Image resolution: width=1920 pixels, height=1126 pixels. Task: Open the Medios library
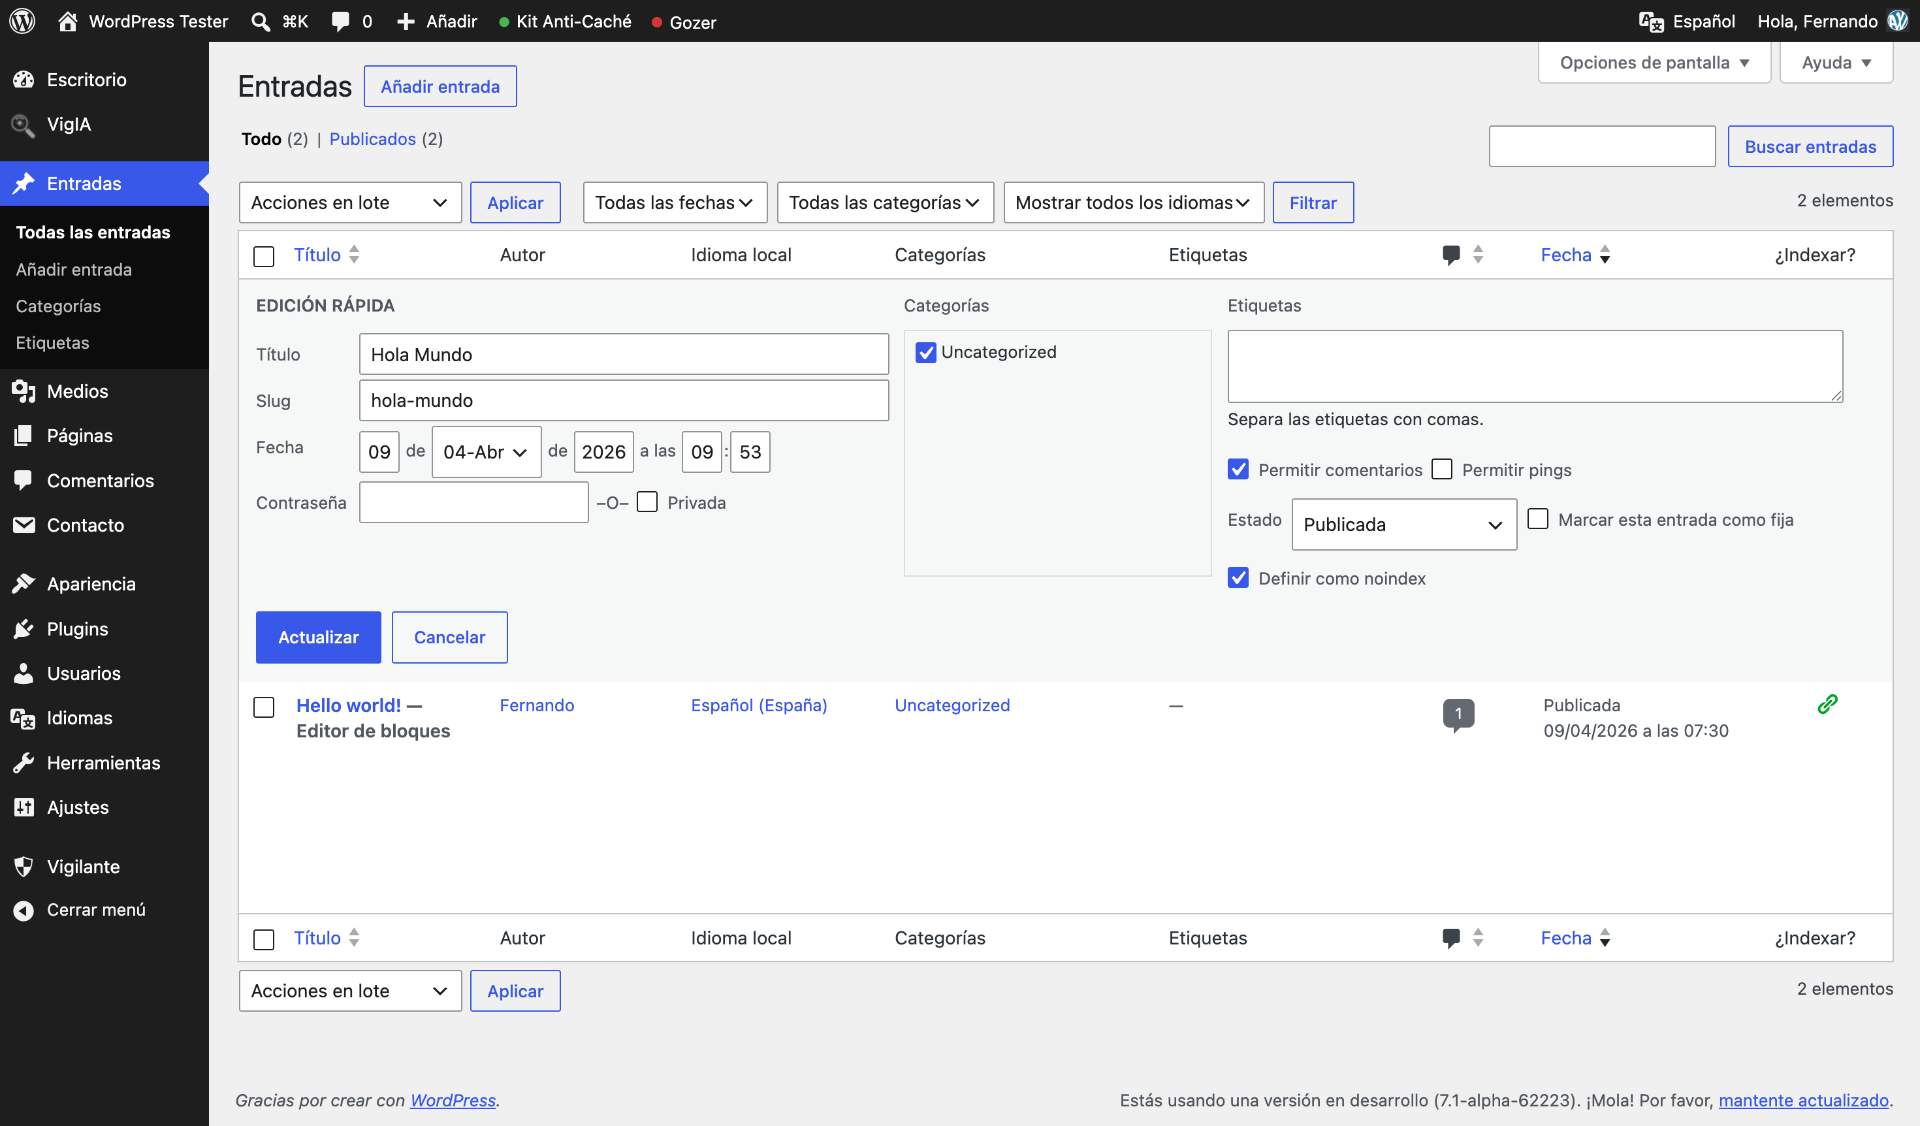pyautogui.click(x=77, y=391)
